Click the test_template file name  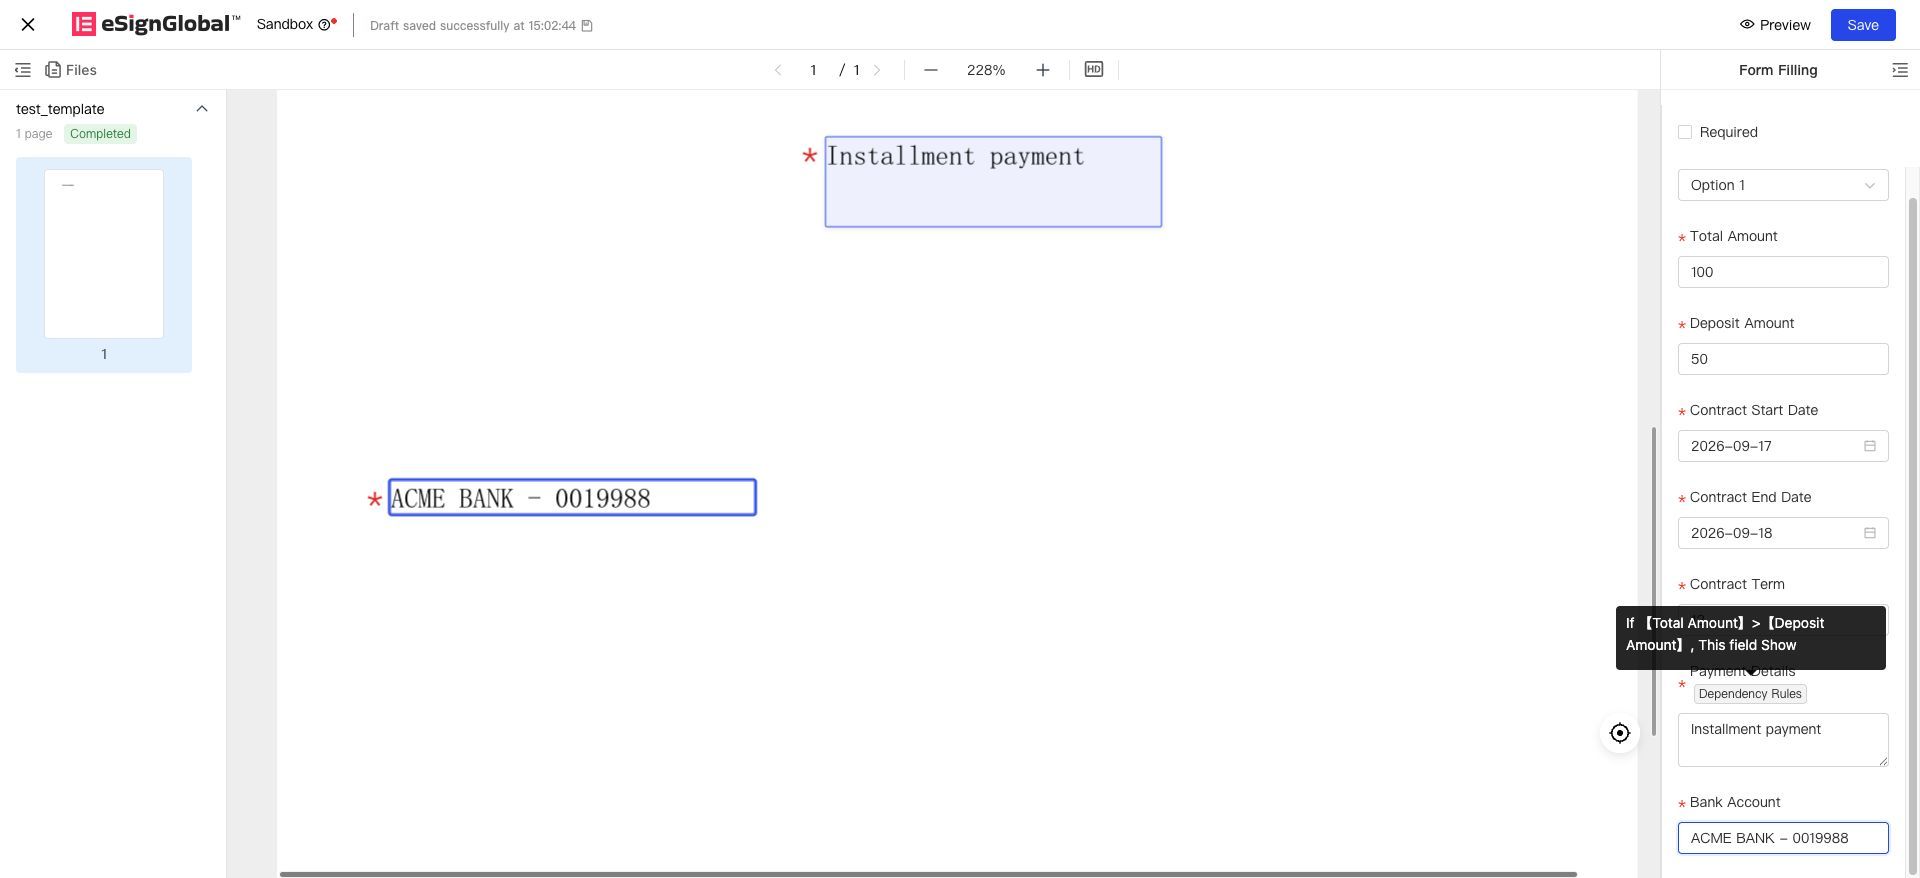pyautogui.click(x=60, y=109)
